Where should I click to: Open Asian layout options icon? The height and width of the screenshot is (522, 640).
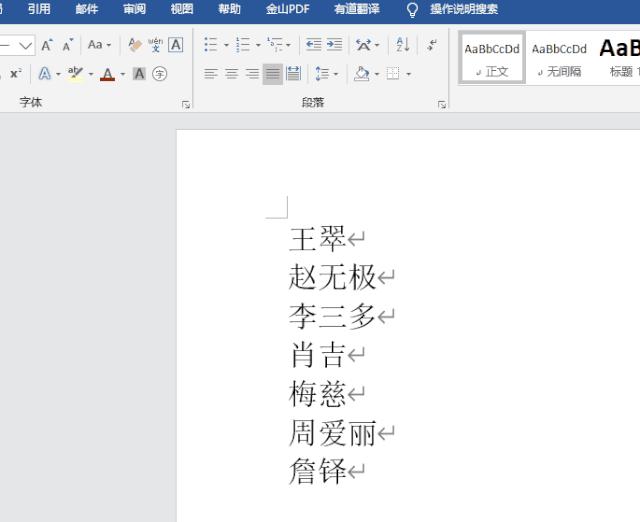click(x=363, y=44)
